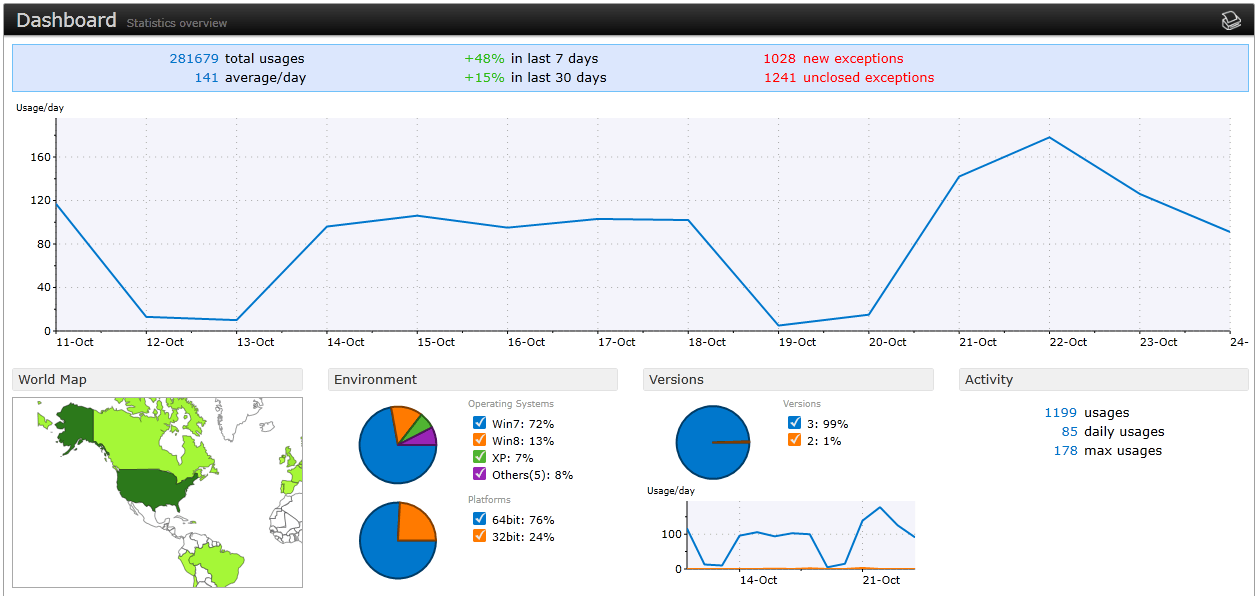The image size is (1258, 596).
Task: Open the World Map panel header
Action: coord(157,379)
